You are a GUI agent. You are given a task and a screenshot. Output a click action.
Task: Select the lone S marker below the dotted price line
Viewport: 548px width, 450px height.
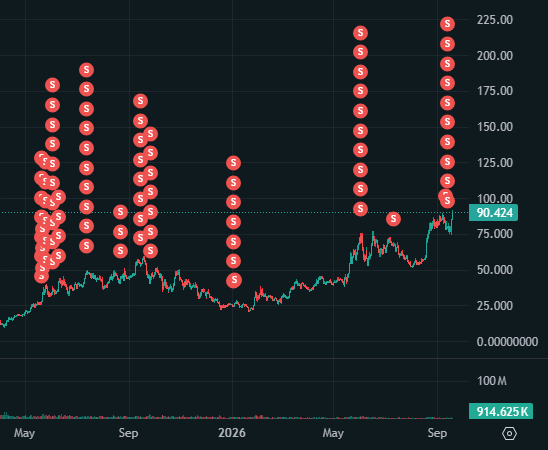[x=393, y=219]
